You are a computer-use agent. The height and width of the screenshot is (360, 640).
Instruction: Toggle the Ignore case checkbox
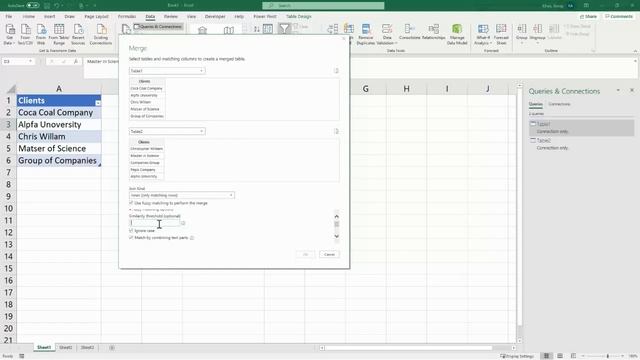click(x=131, y=231)
